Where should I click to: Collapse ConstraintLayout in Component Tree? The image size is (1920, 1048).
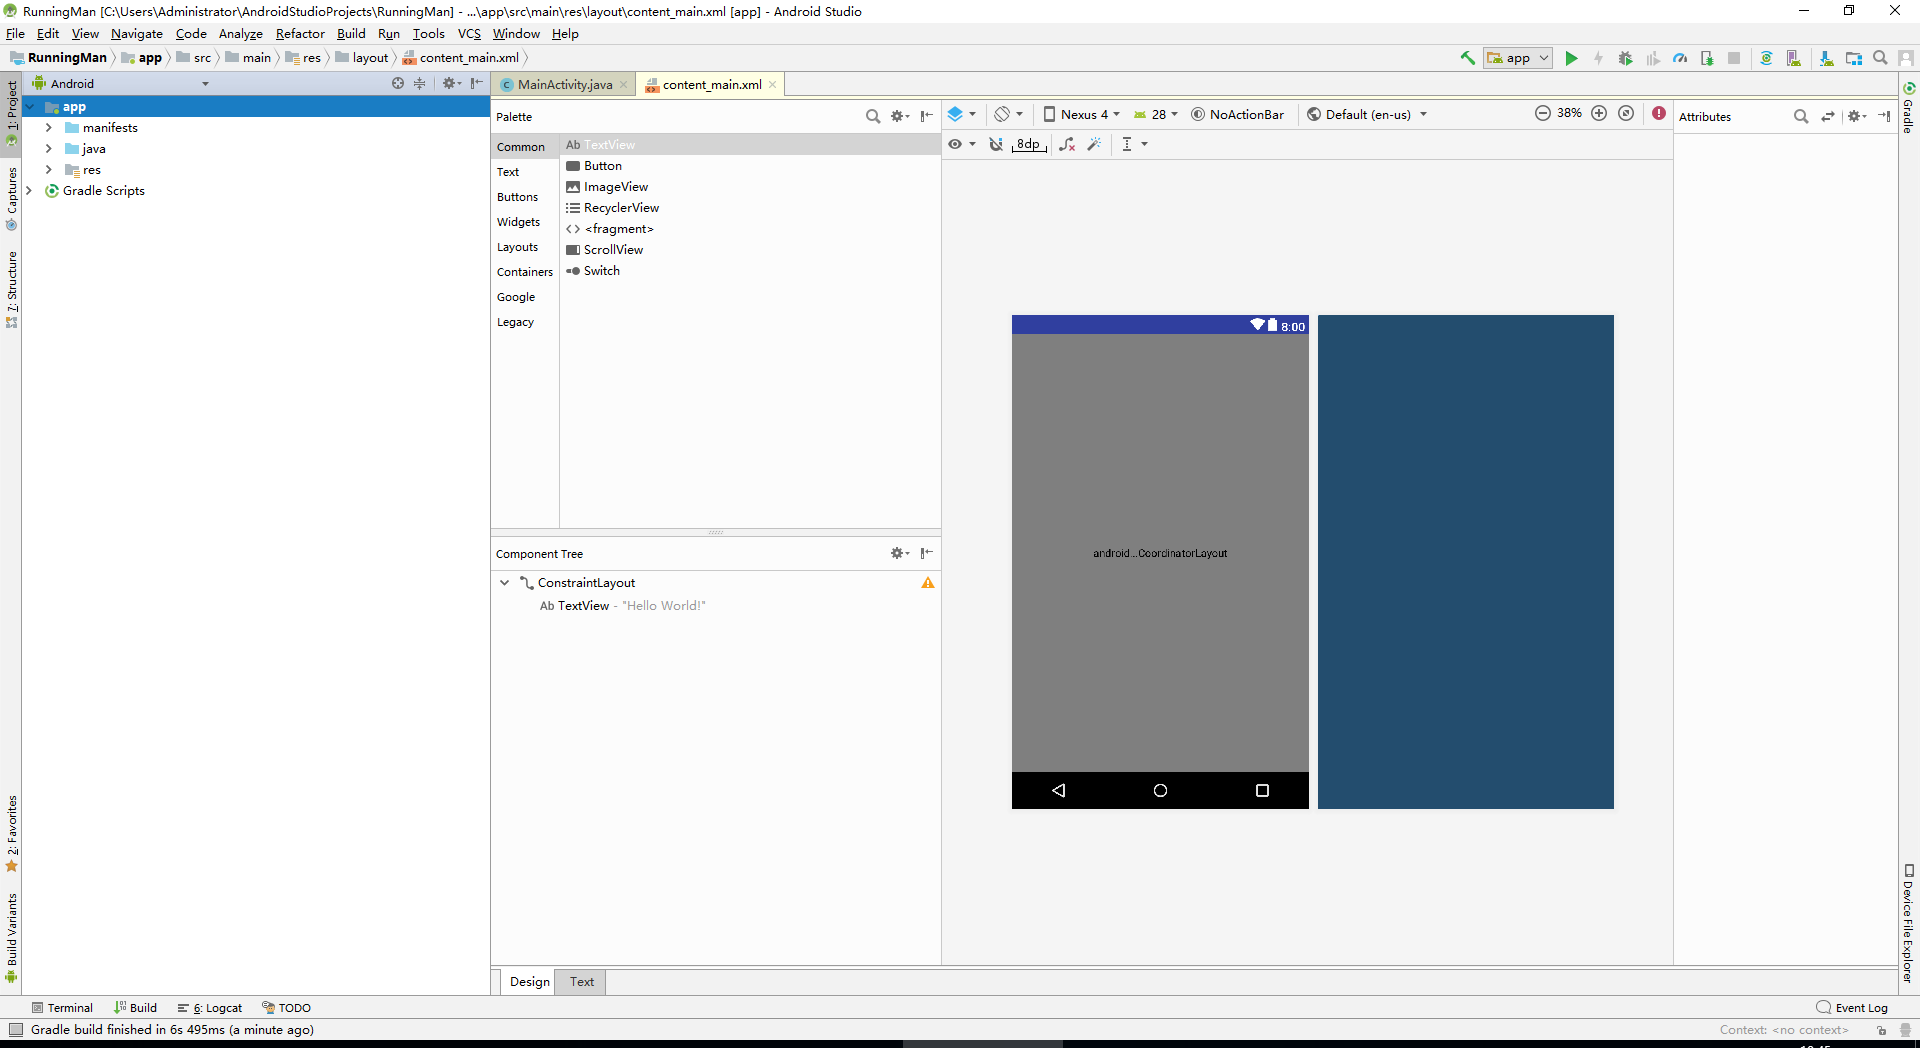(504, 583)
